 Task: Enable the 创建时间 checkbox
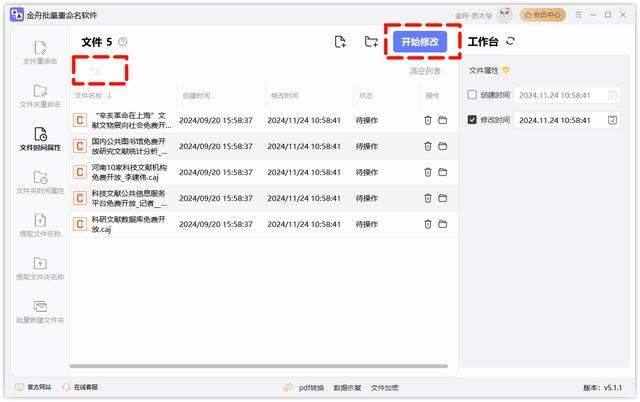coord(473,95)
